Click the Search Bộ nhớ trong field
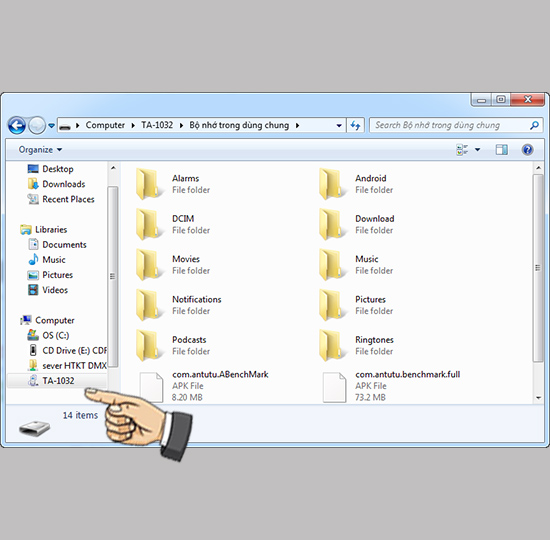550x540 pixels. click(x=451, y=125)
